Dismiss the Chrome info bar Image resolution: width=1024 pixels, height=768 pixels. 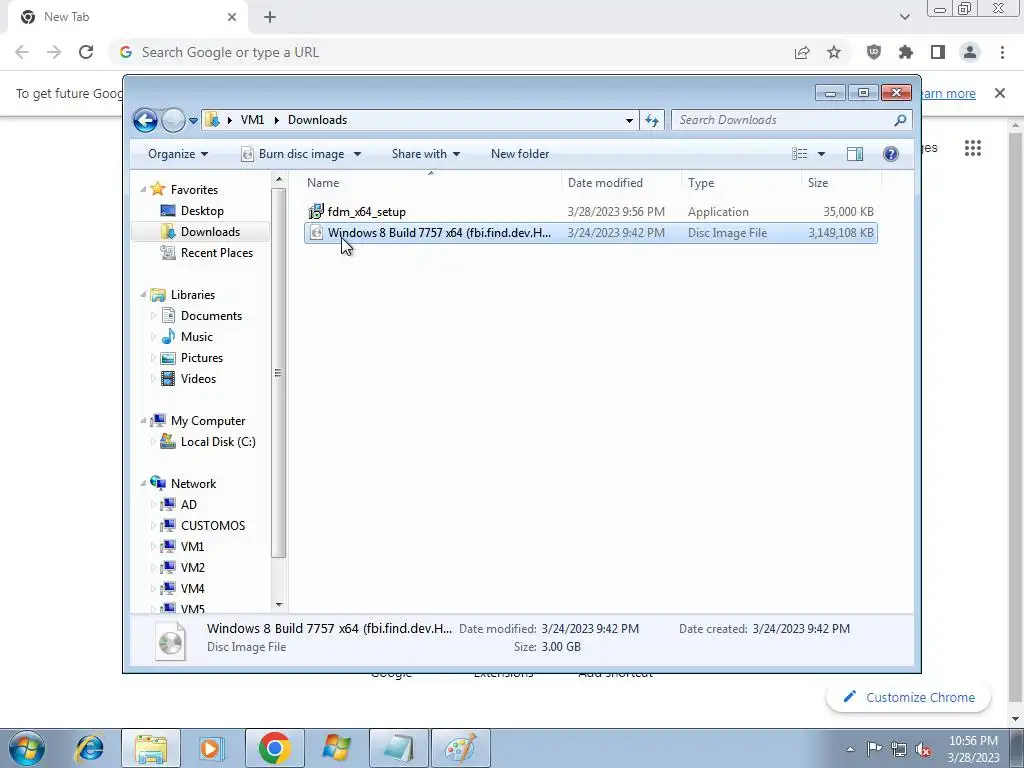pos(1000,93)
